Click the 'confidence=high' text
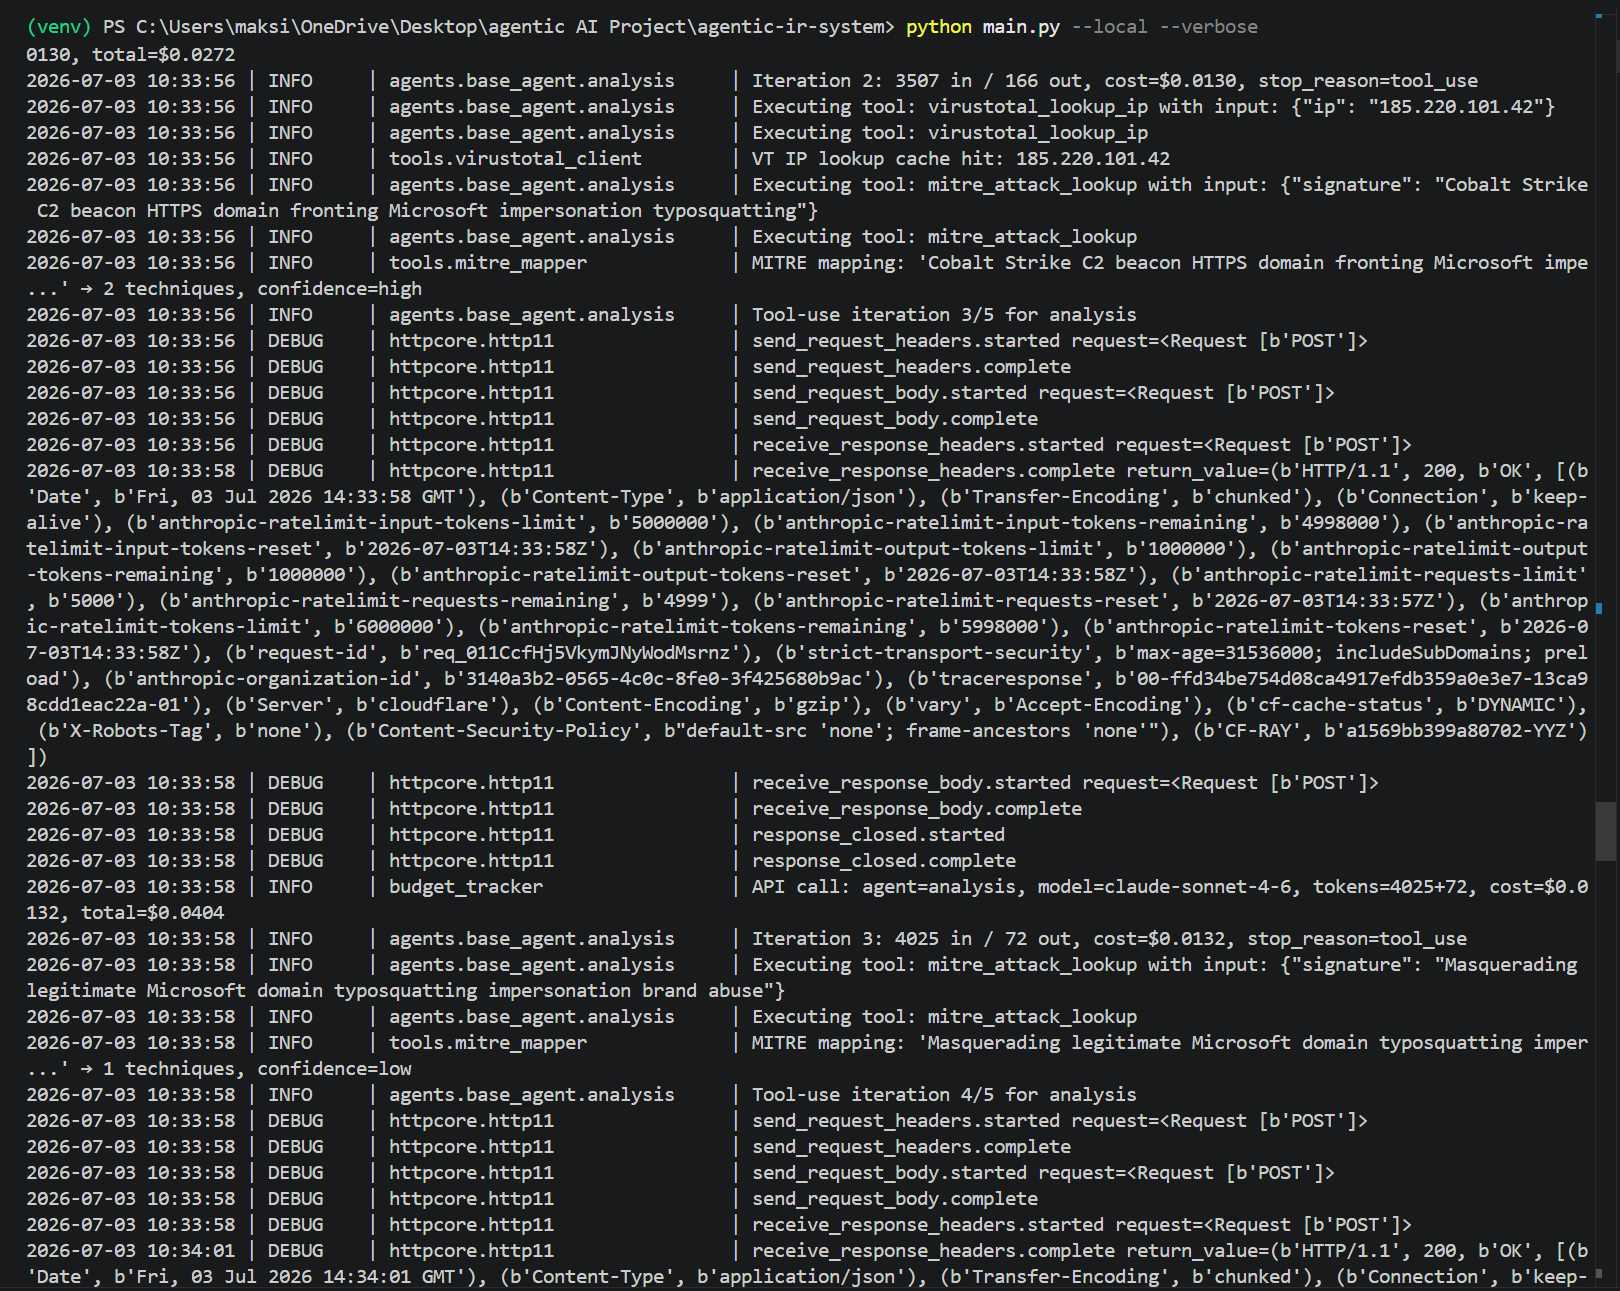Image resolution: width=1620 pixels, height=1291 pixels. click(340, 289)
